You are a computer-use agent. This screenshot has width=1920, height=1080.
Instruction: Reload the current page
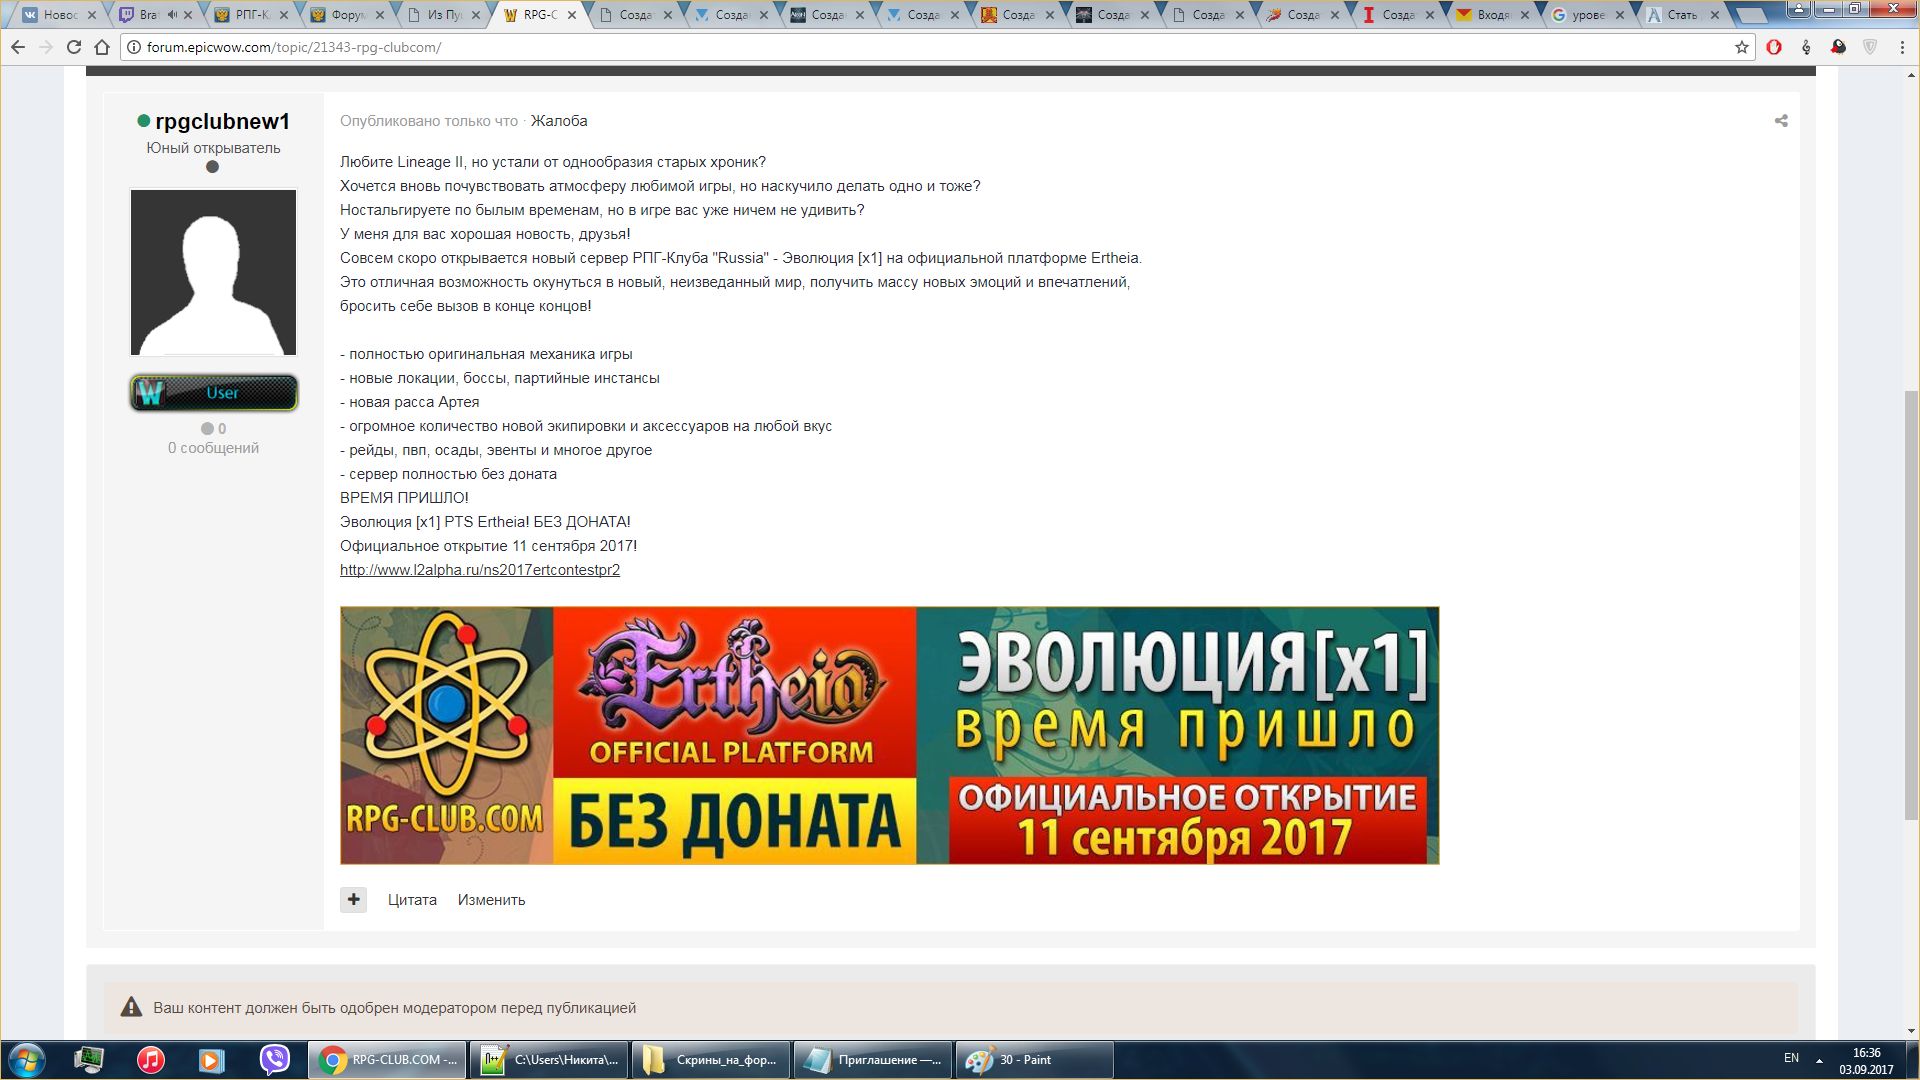74,47
